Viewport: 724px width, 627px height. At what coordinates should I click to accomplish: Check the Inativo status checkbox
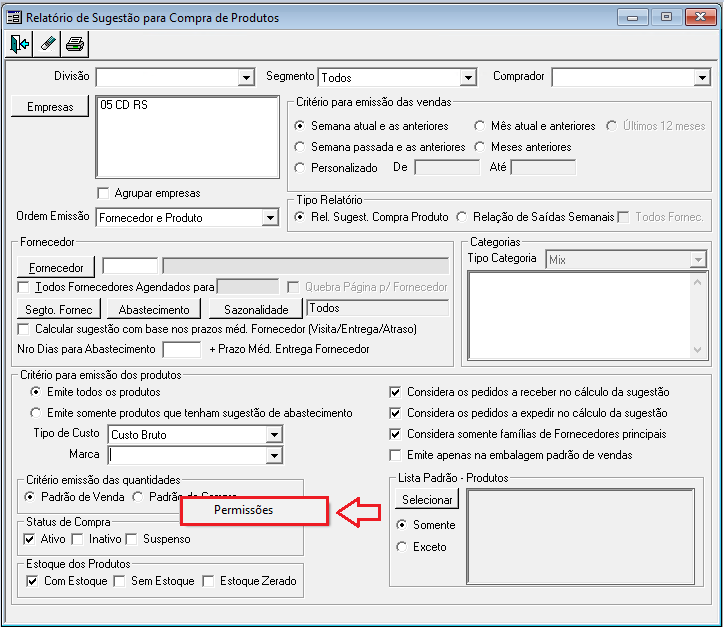[78, 539]
